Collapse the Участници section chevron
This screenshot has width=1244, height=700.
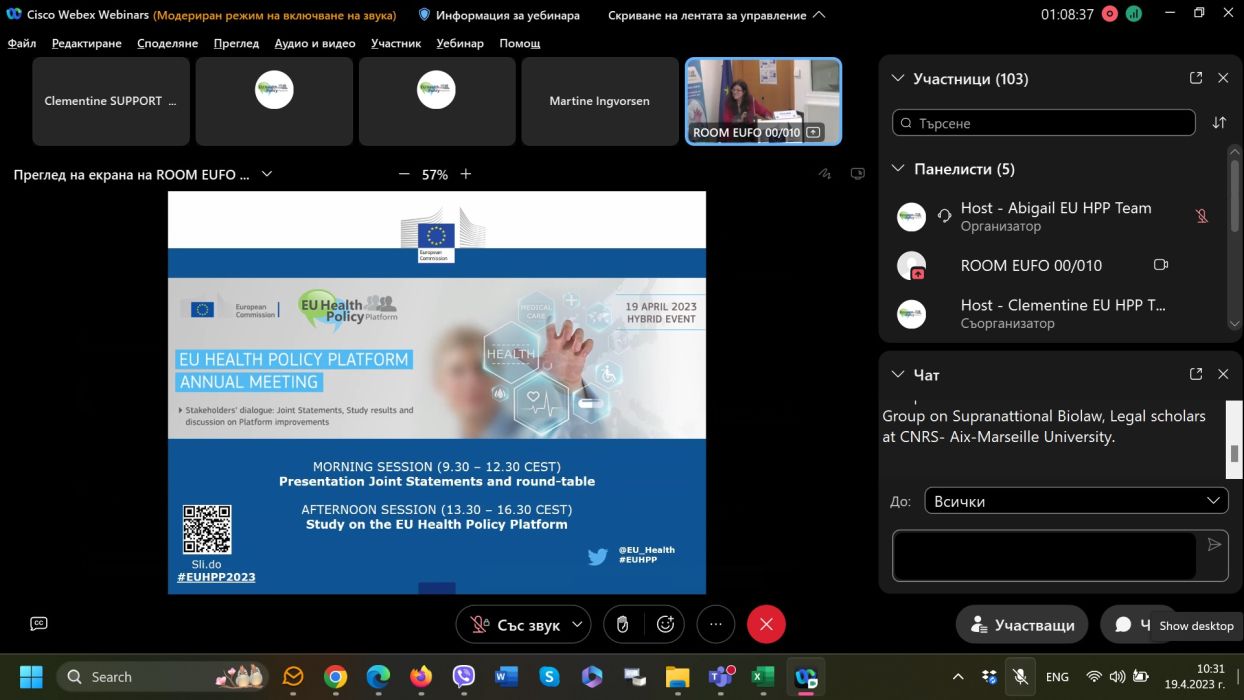click(897, 78)
